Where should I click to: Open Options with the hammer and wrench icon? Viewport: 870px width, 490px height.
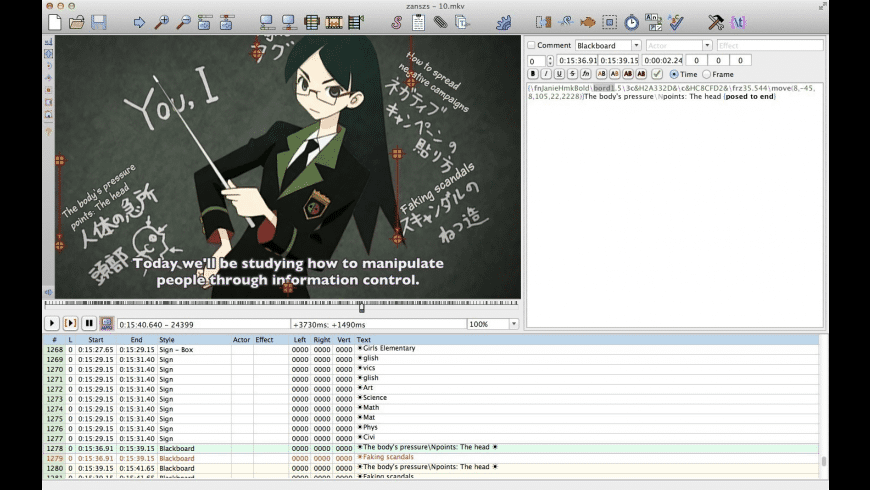pos(716,22)
